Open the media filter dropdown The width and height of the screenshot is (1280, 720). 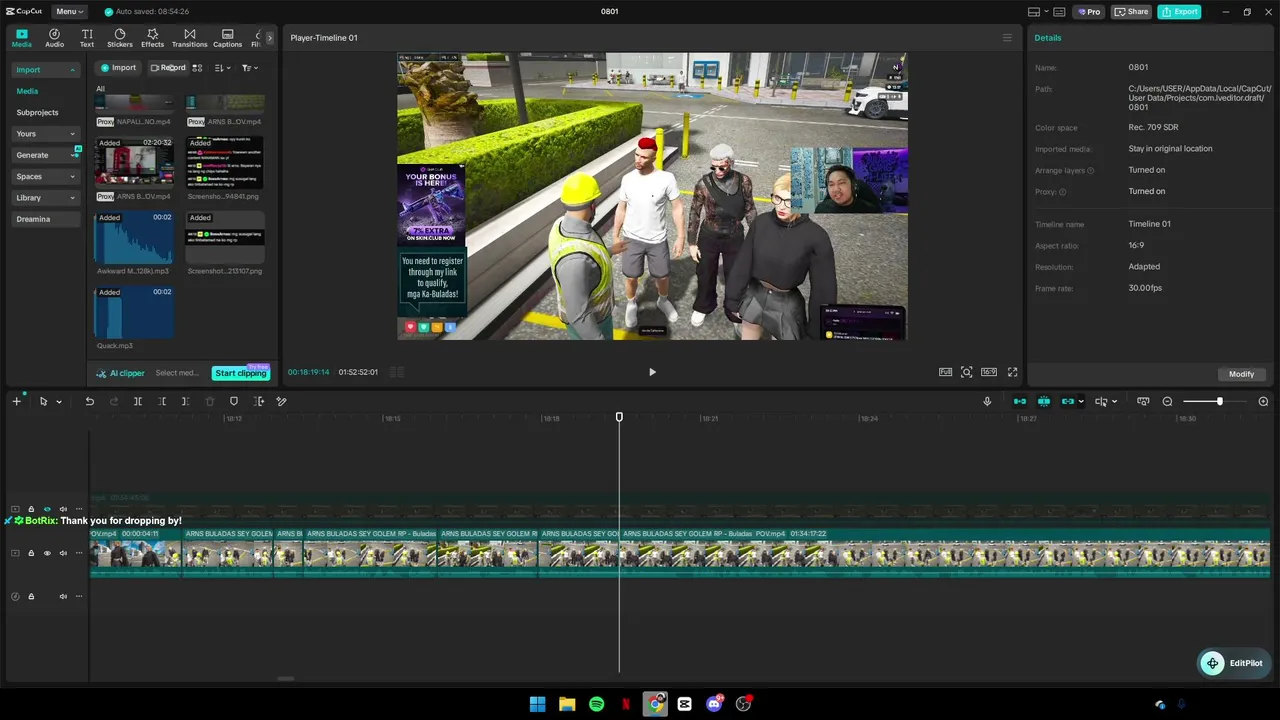(x=250, y=68)
